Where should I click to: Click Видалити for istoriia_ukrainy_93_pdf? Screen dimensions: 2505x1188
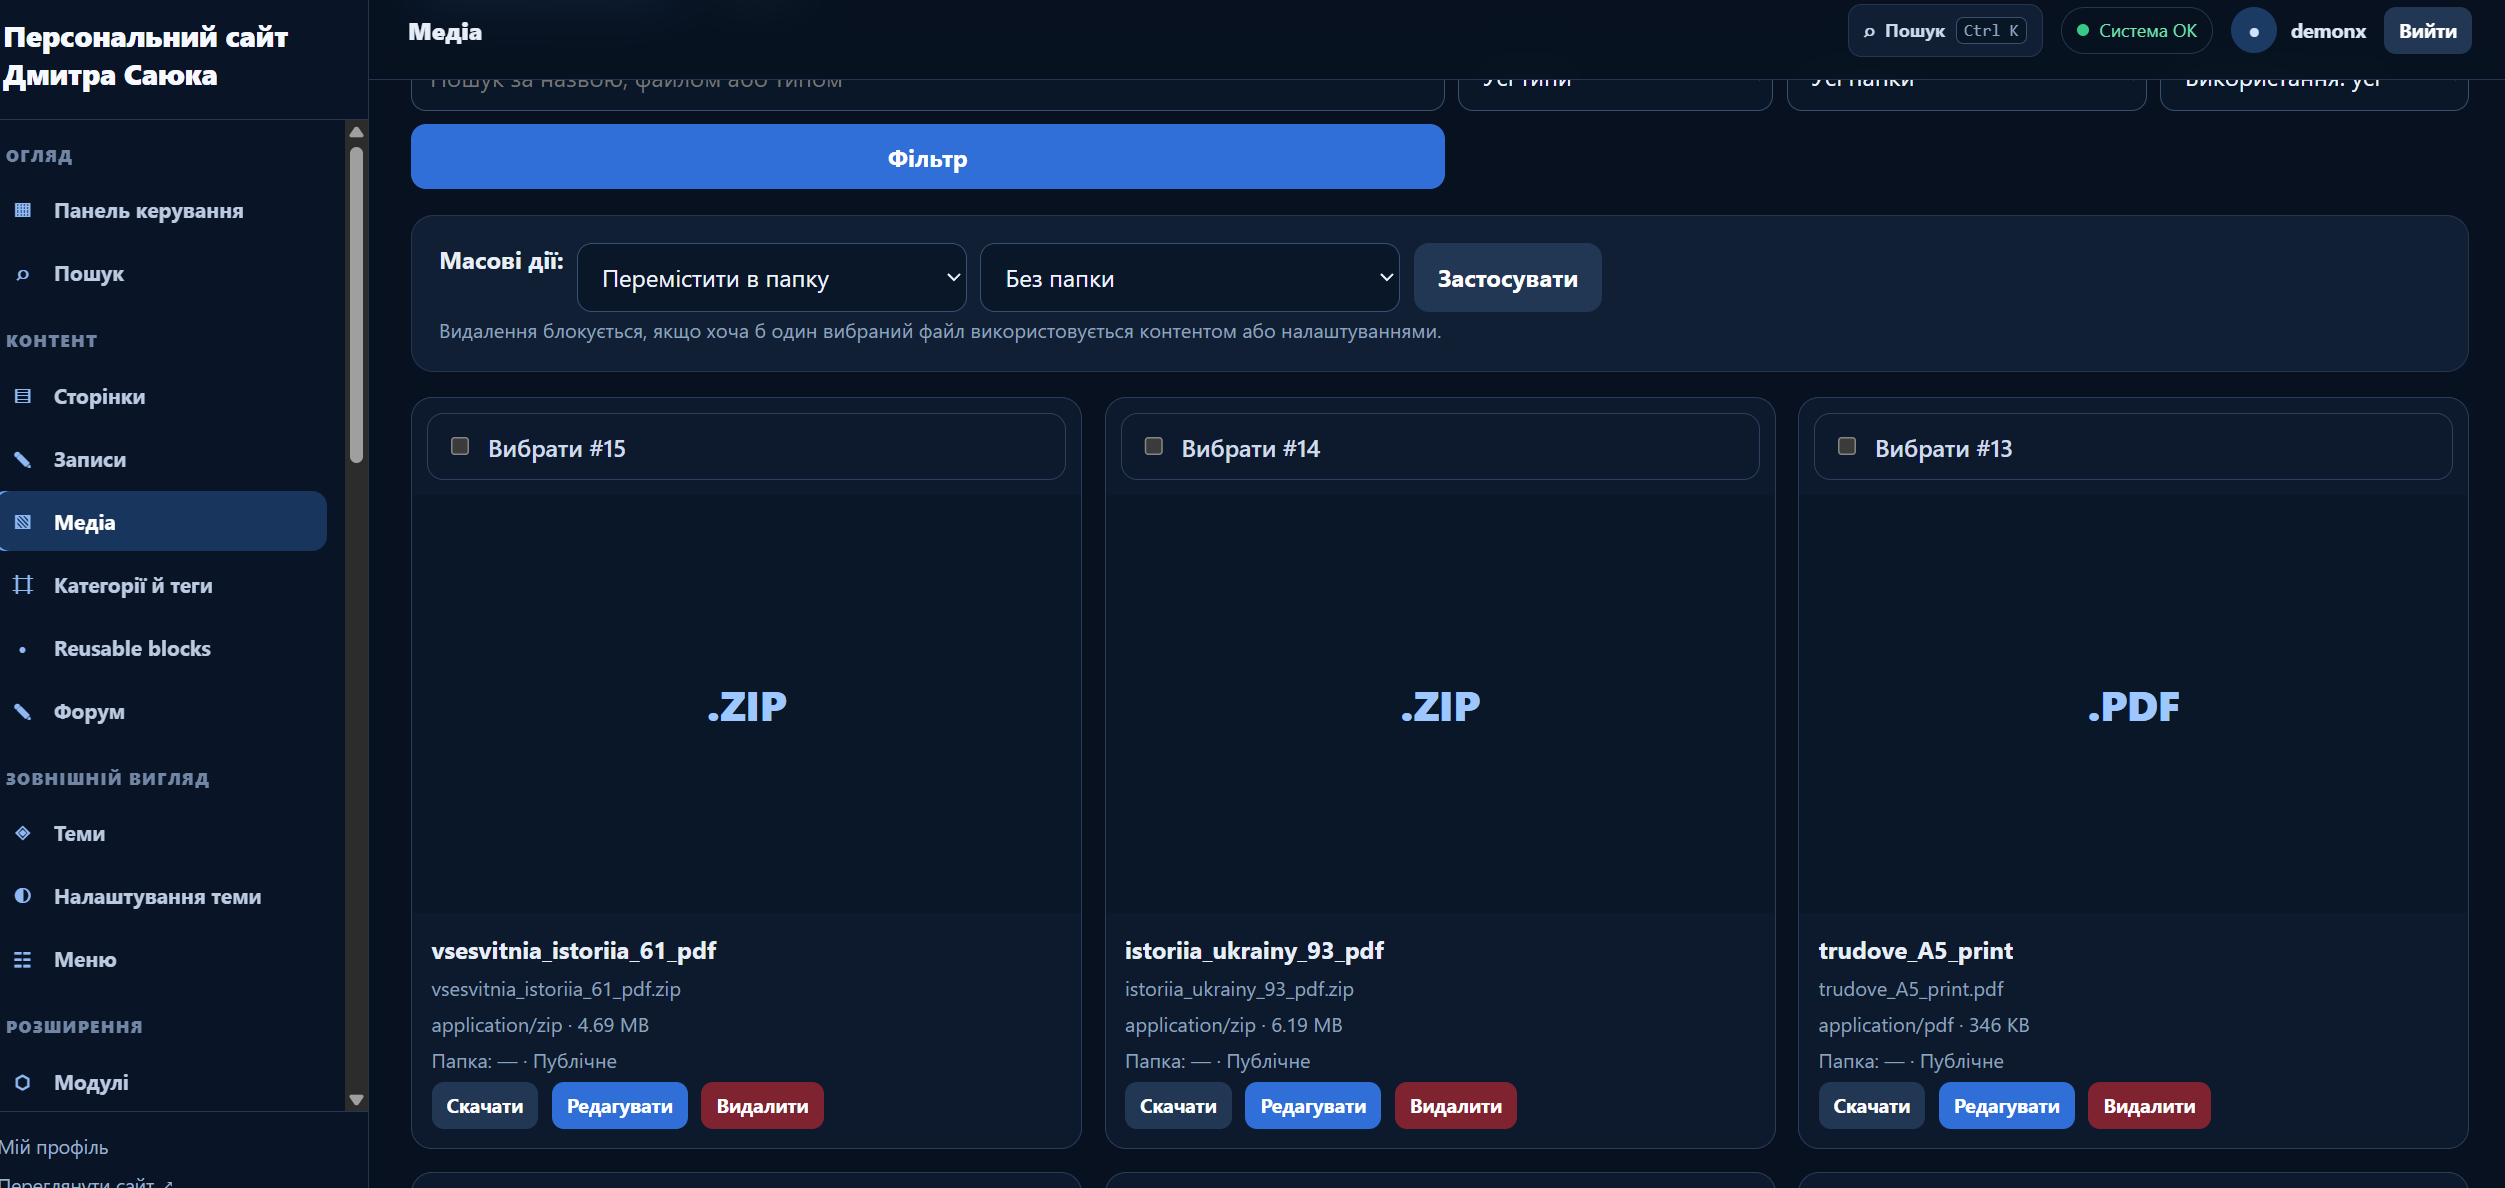pyautogui.click(x=1455, y=1106)
